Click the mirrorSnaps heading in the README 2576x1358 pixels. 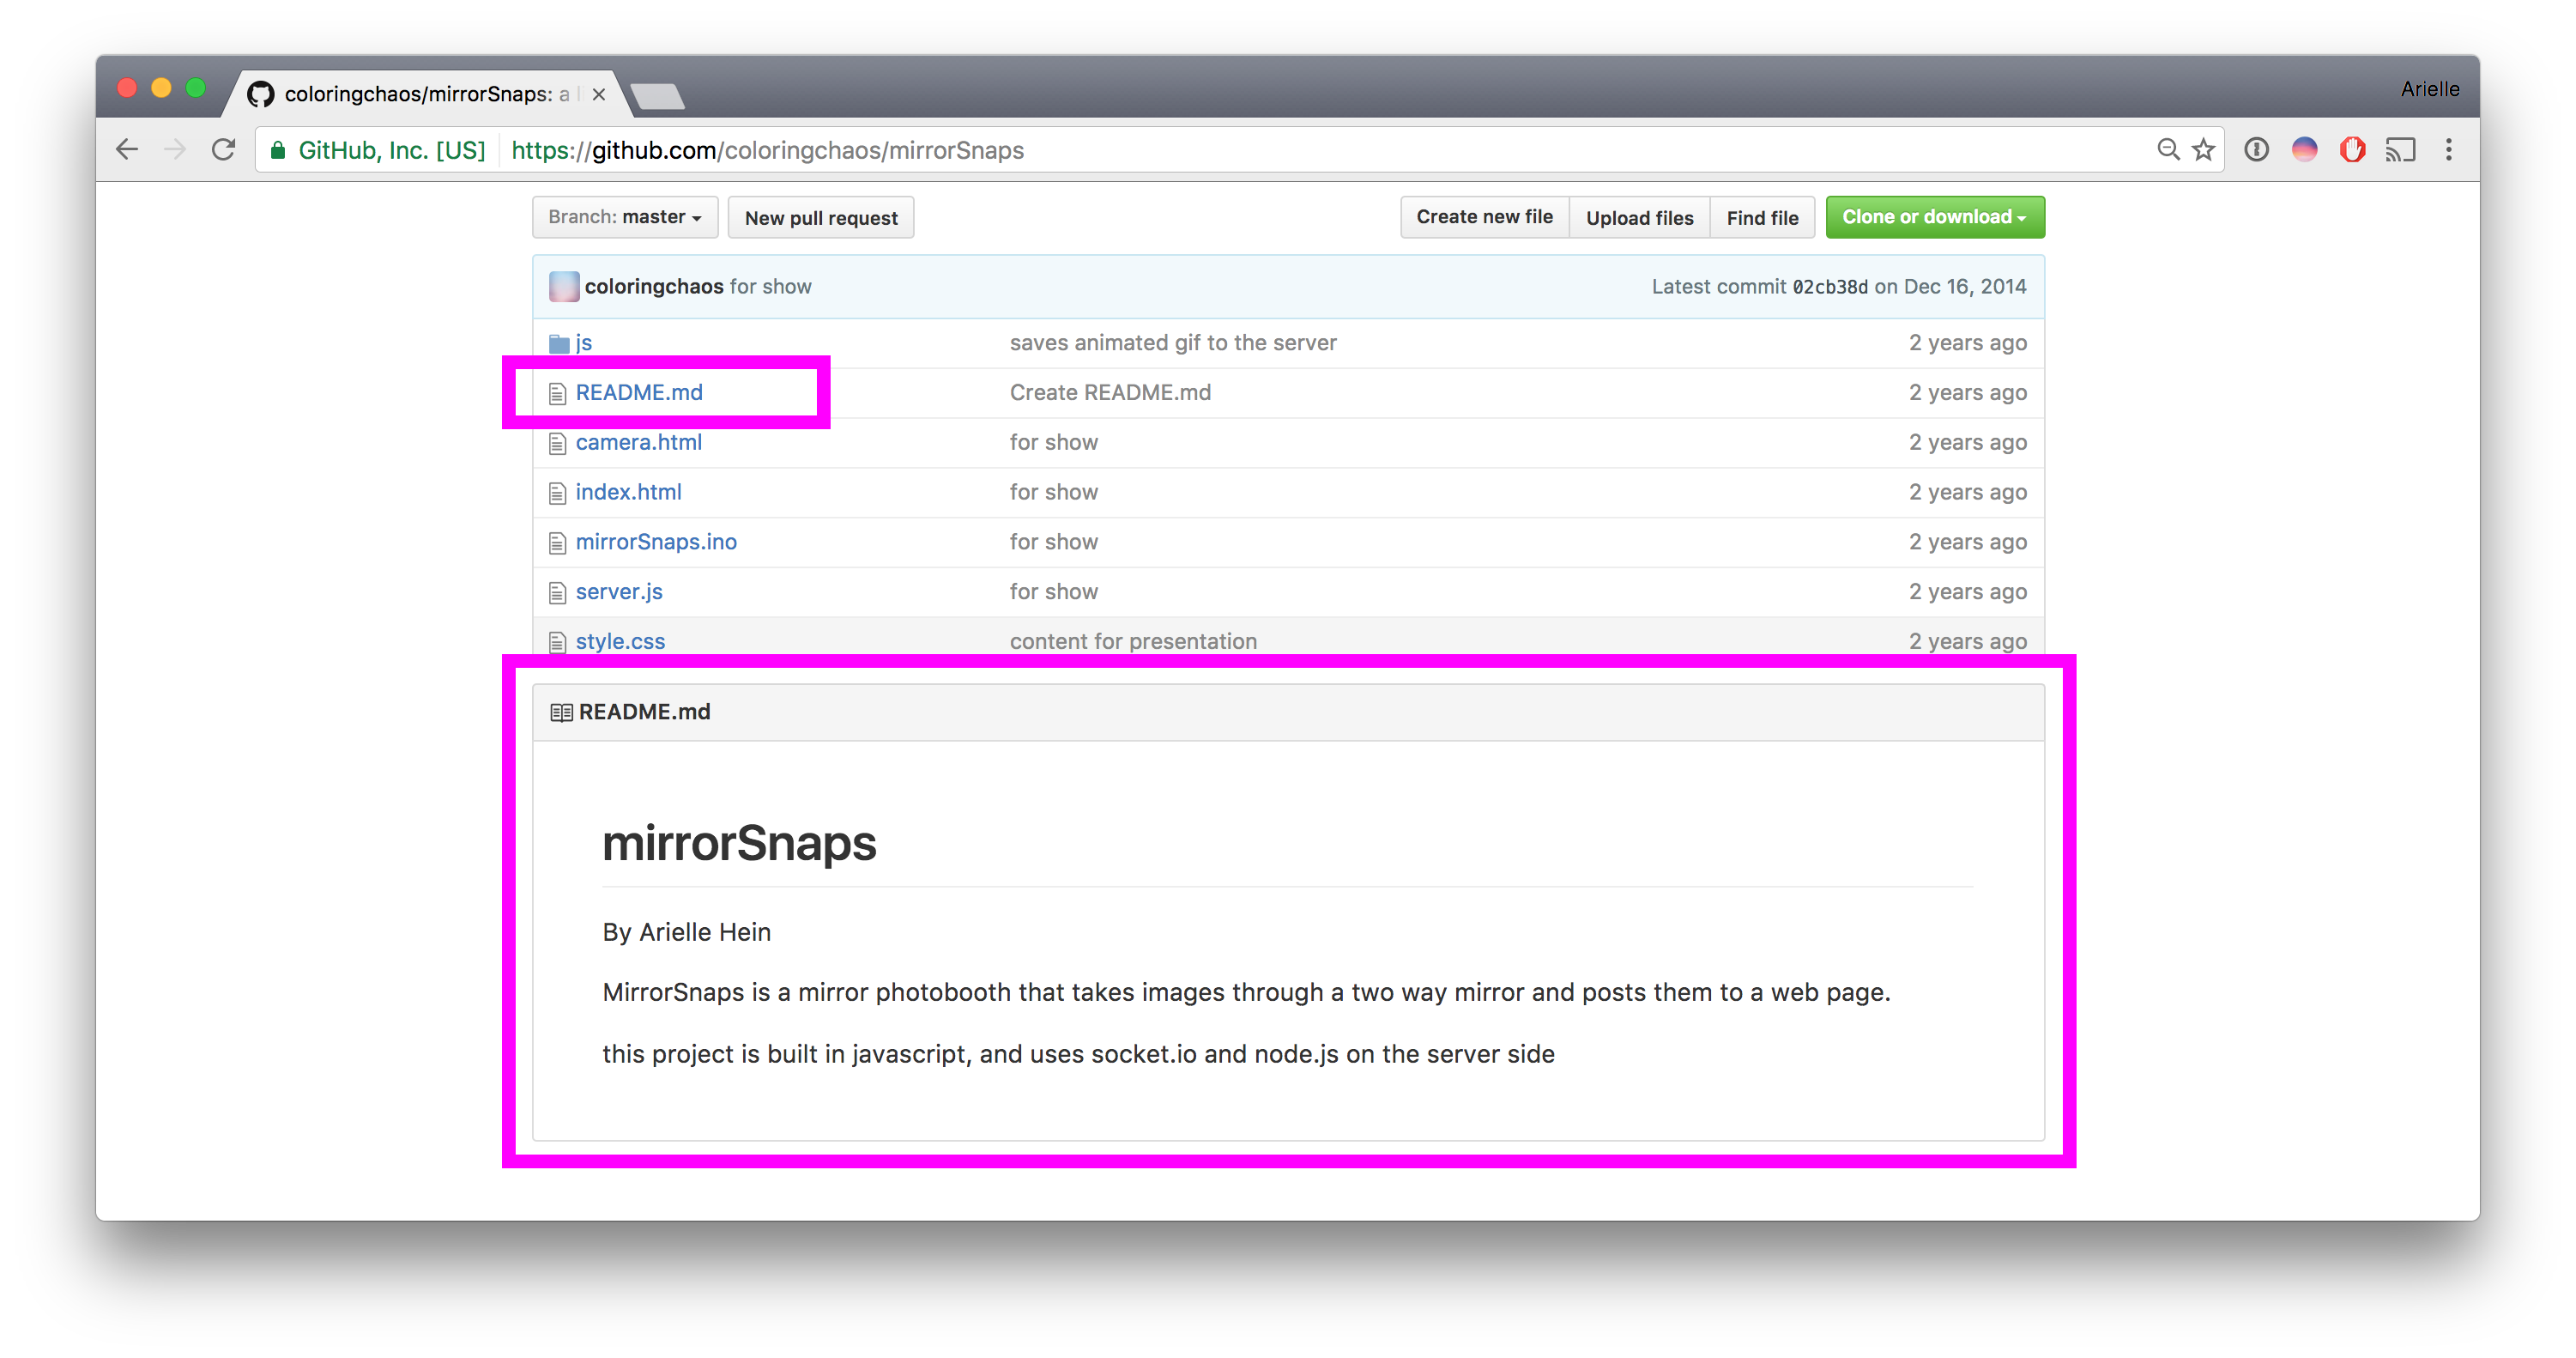[x=739, y=843]
